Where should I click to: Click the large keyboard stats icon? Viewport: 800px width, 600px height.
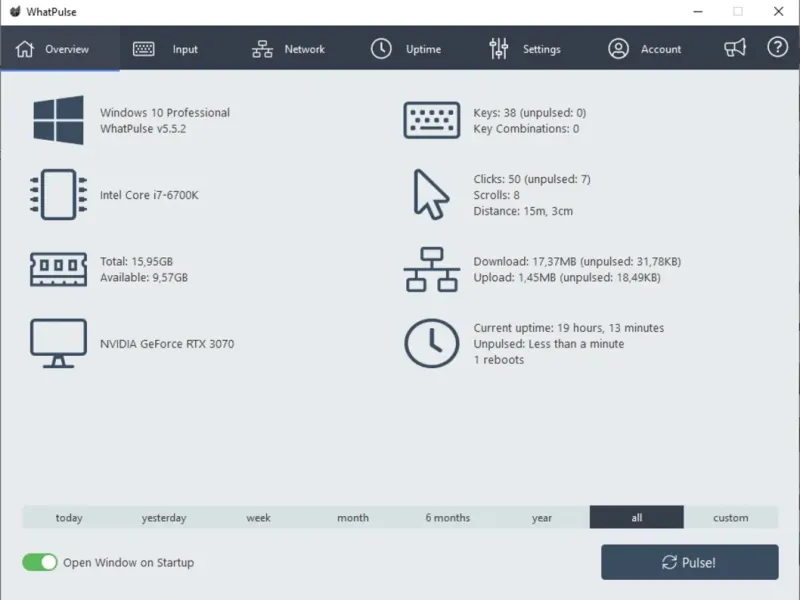(432, 120)
